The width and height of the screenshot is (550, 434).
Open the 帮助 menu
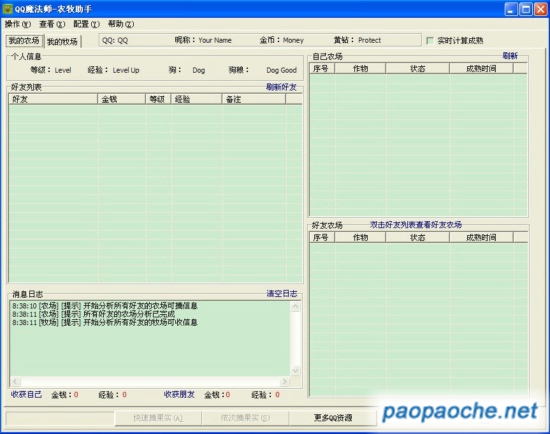coord(121,24)
